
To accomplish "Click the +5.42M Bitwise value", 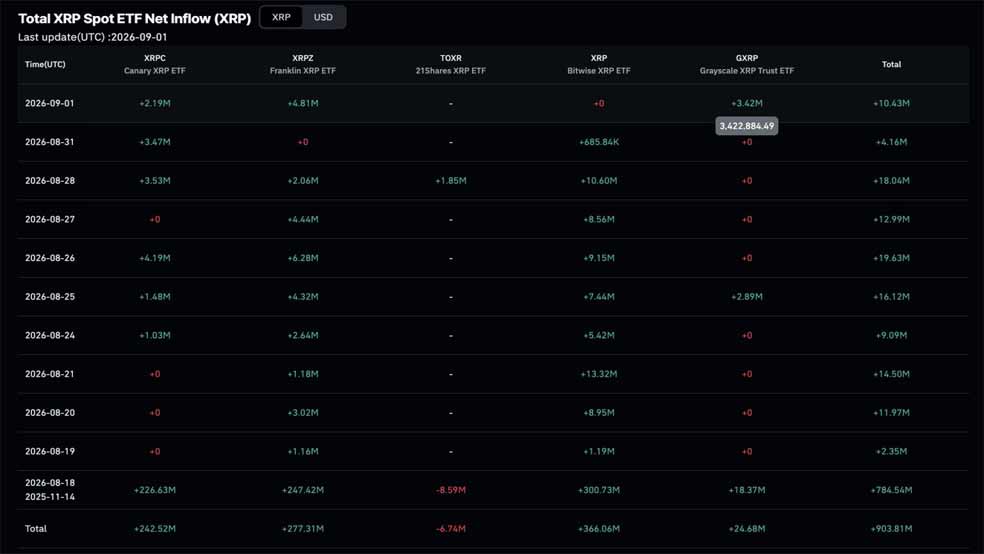I will [599, 336].
